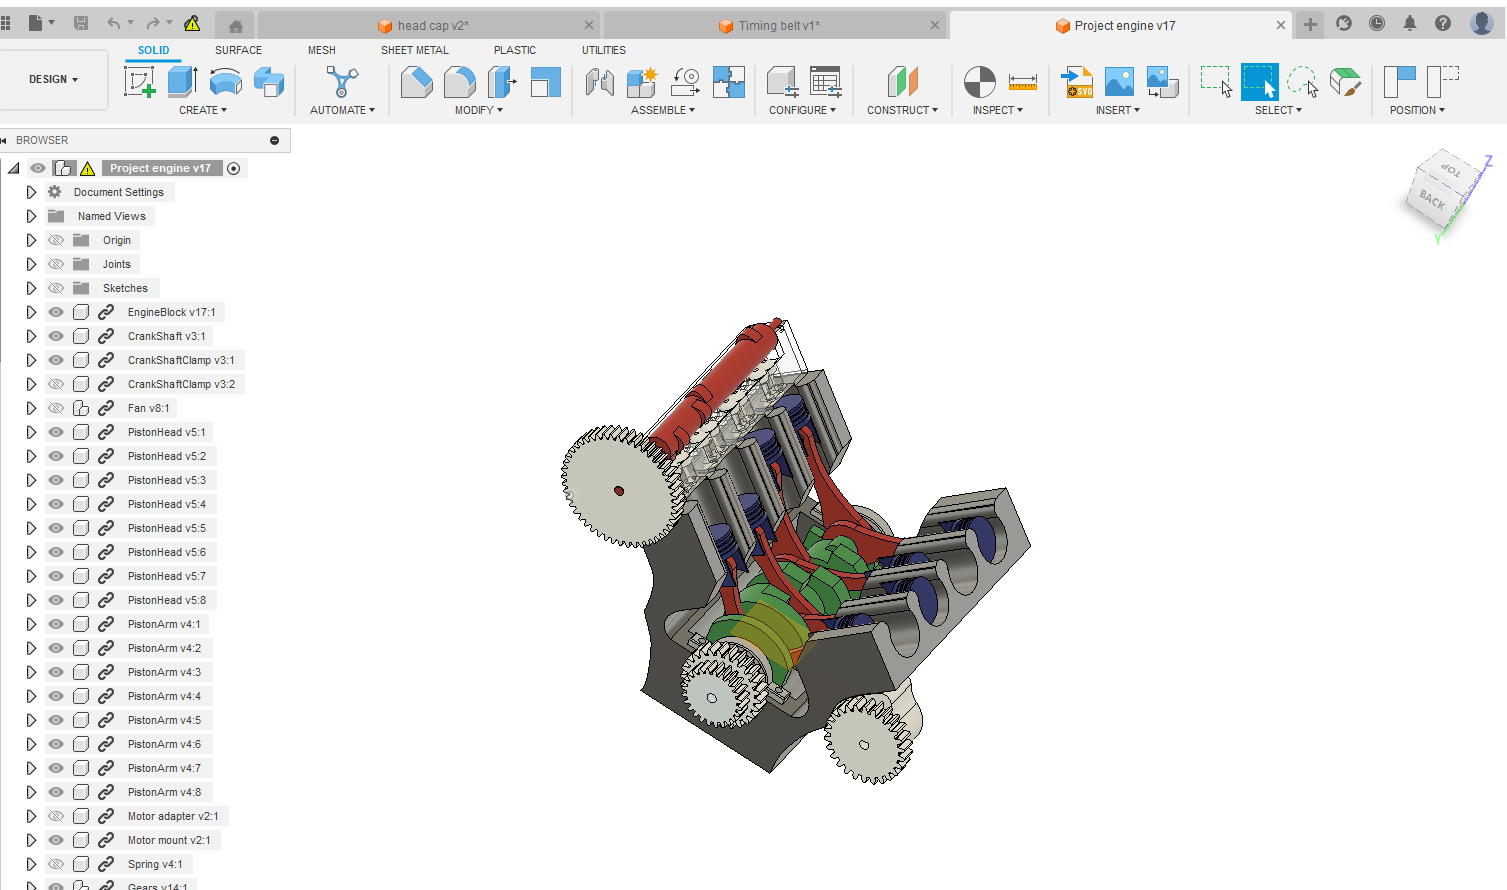The width and height of the screenshot is (1507, 890).
Task: Activate the highlighted Select tool
Action: point(1260,82)
